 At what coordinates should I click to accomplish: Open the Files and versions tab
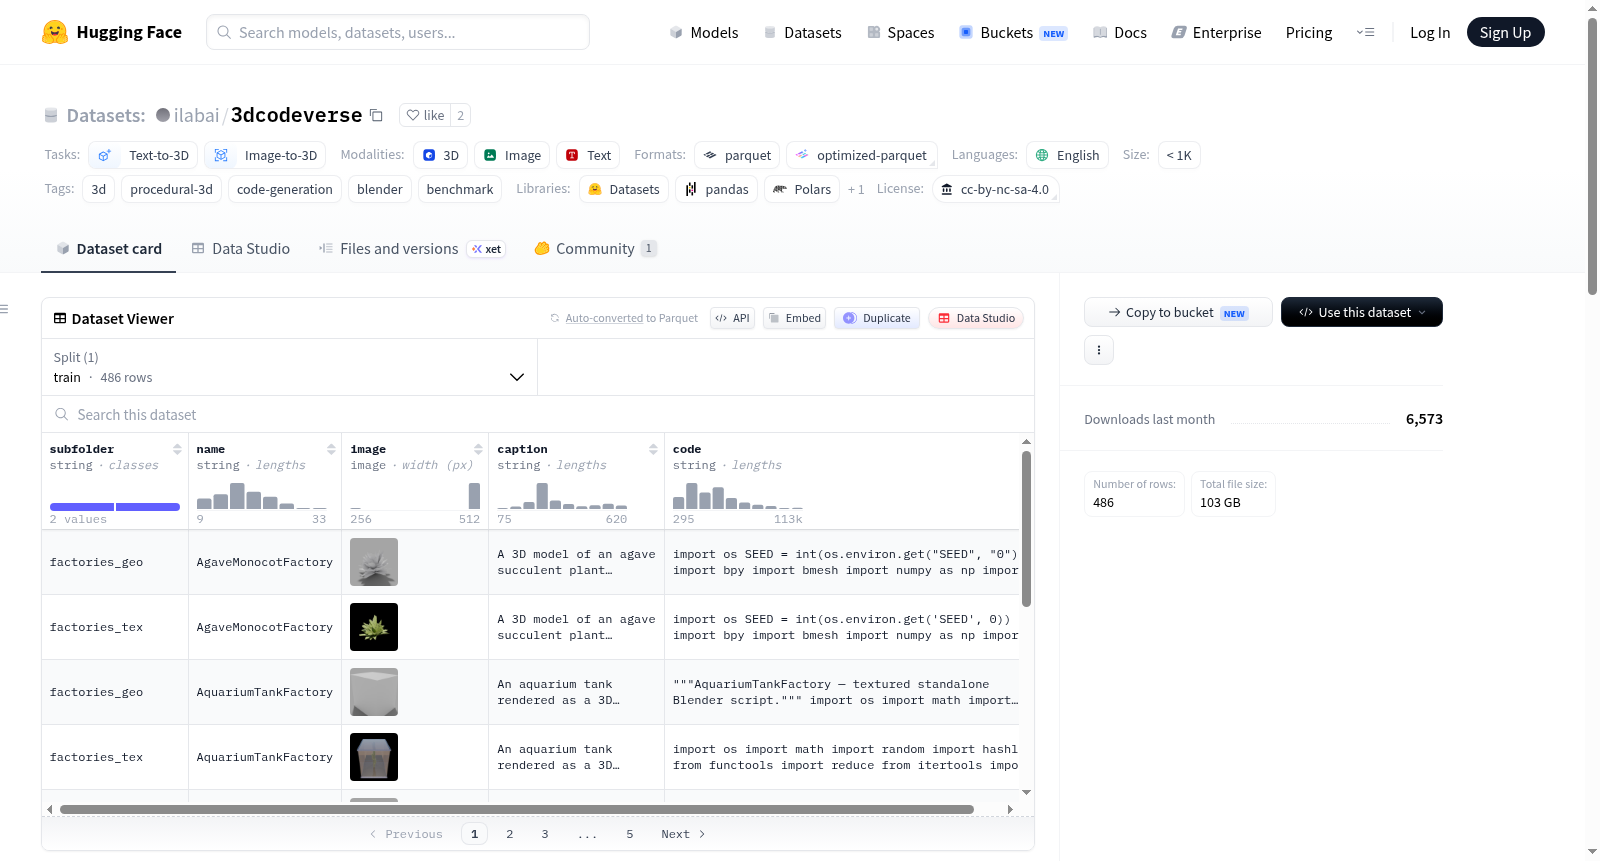pyautogui.click(x=411, y=248)
